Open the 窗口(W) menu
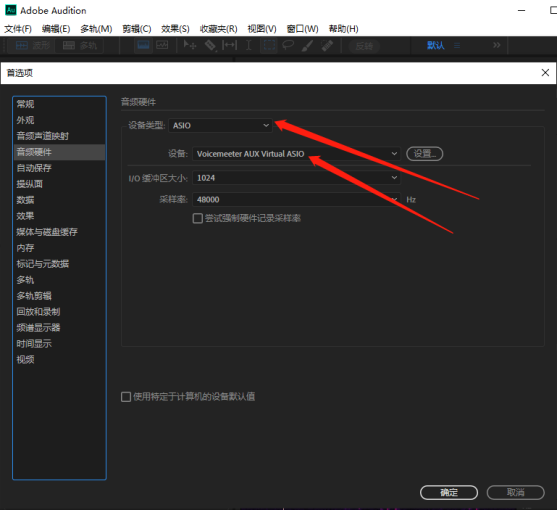This screenshot has height=510, width=558. pyautogui.click(x=302, y=29)
